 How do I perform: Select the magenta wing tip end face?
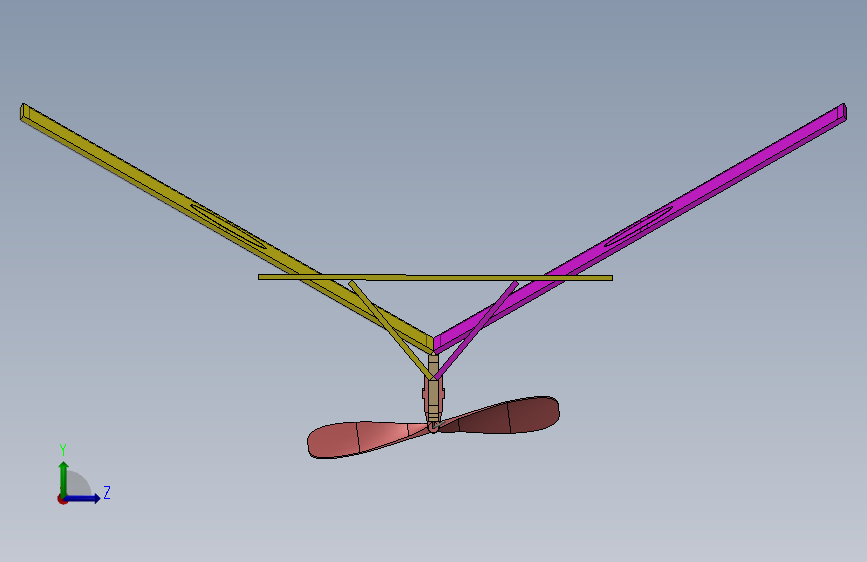point(844,111)
